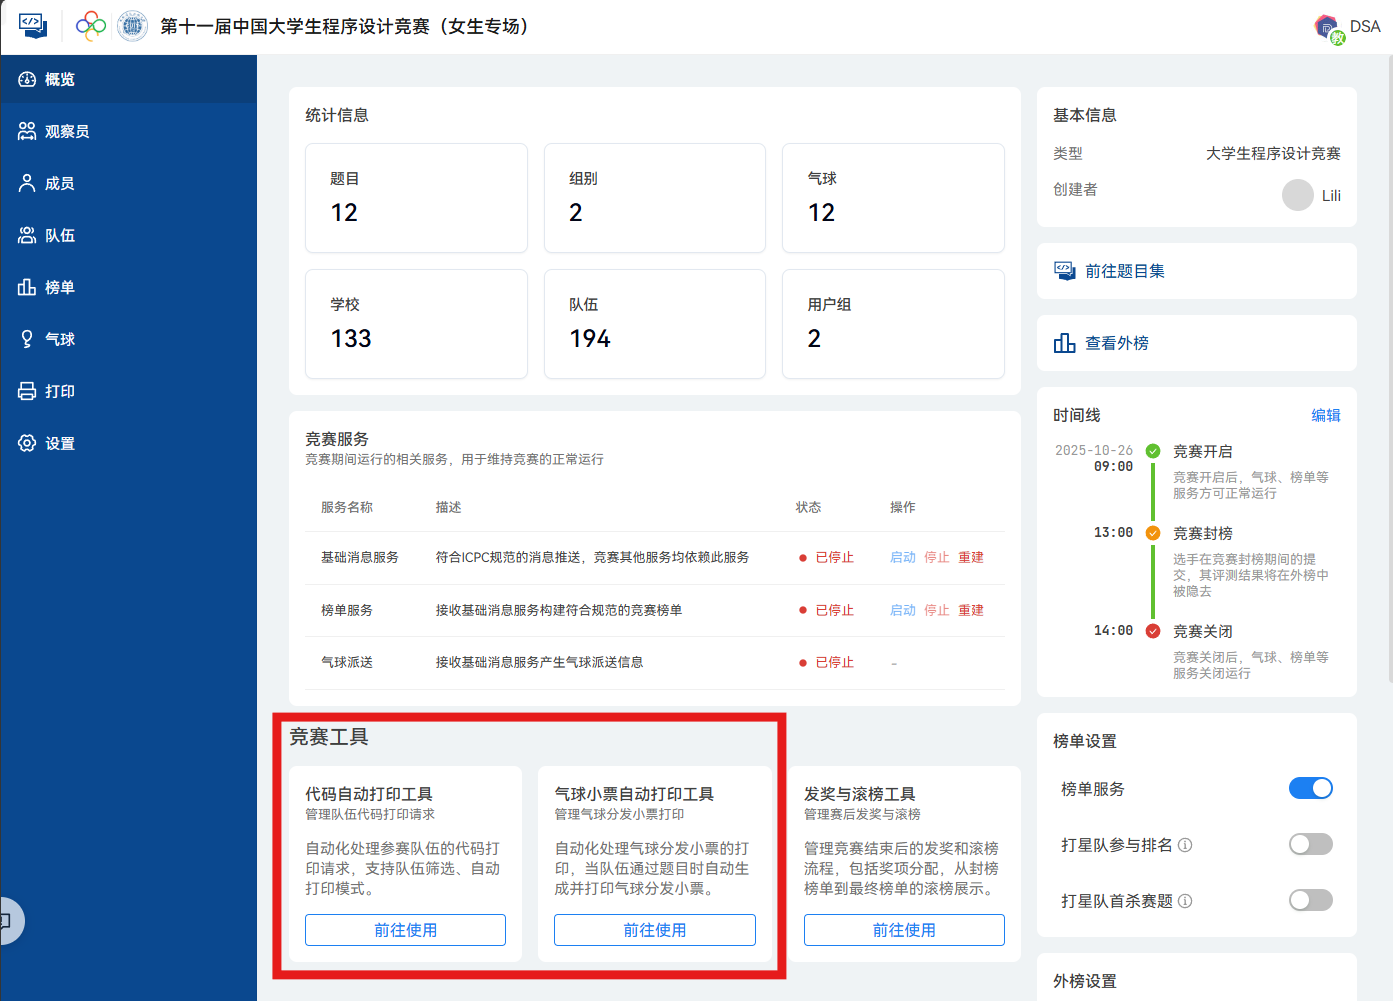1393x1001 pixels.
Task: Open 设置 from the sidebar
Action: pos(59,443)
